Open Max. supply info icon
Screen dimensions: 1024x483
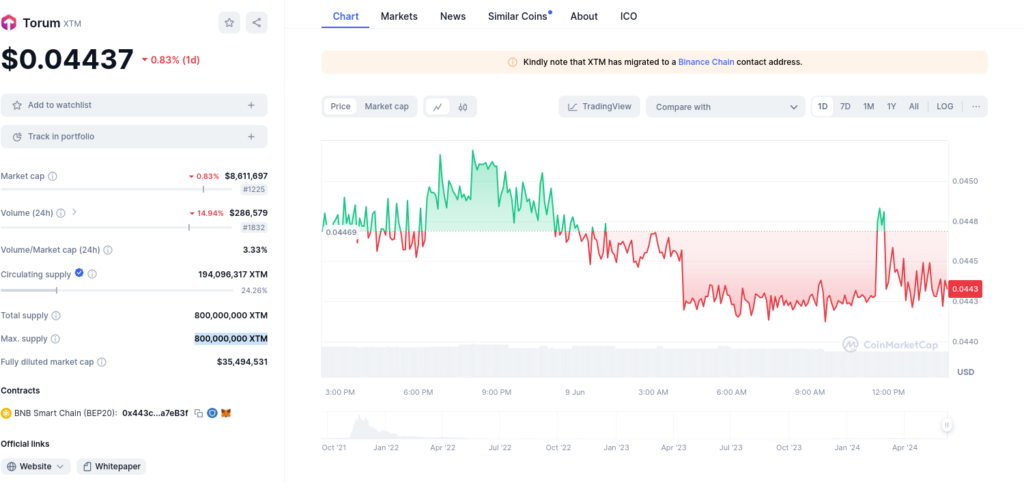click(x=56, y=339)
